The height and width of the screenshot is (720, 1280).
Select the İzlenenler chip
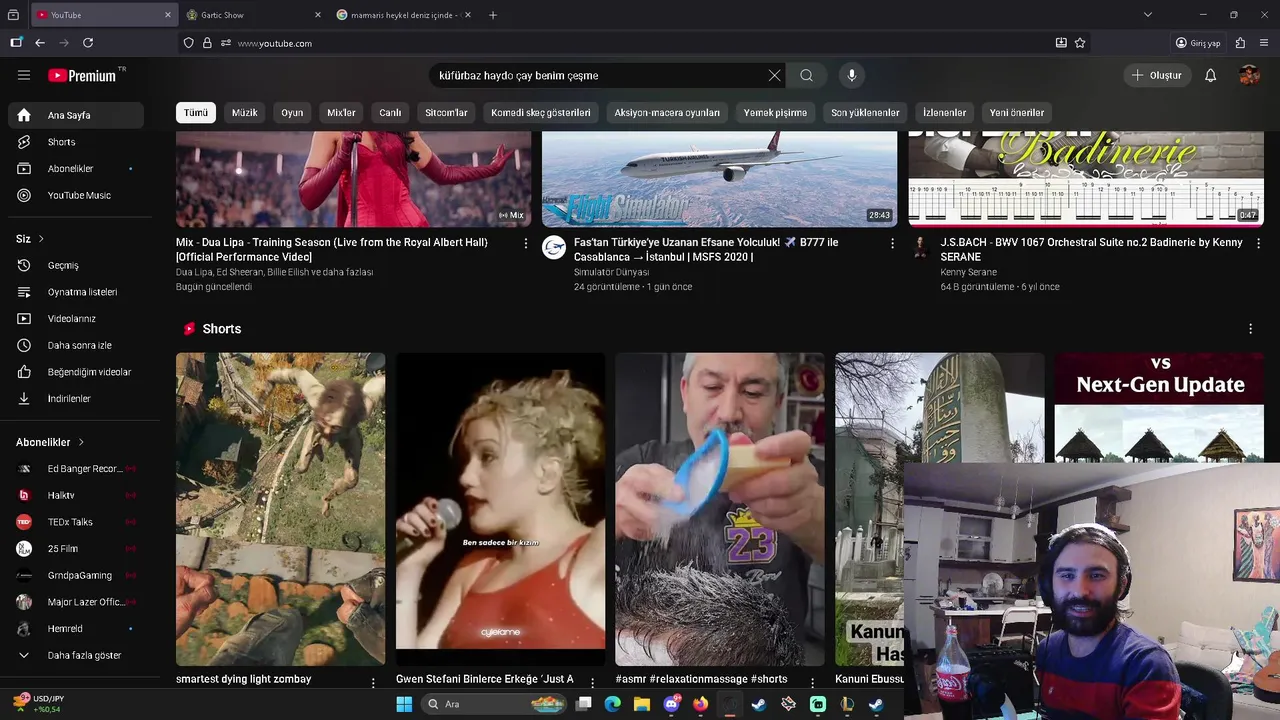[944, 113]
